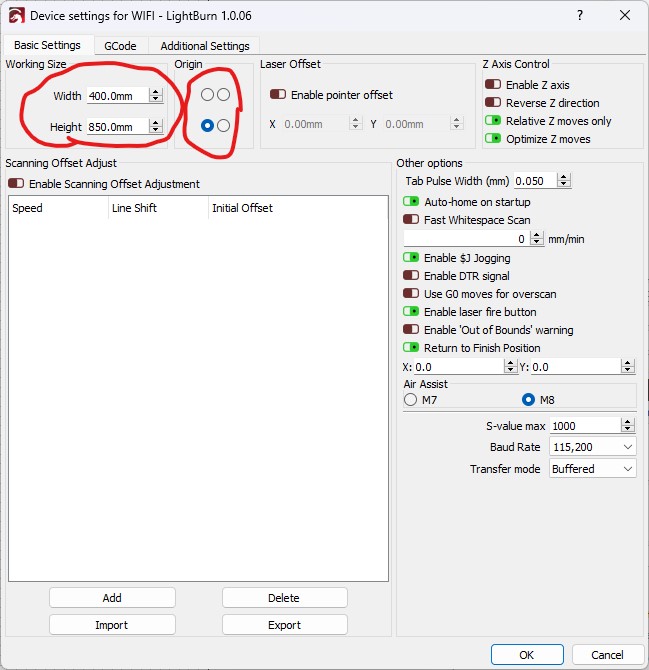Screen dimensions: 649x670
Task: Turn on Enable Scanning Offset Adjustment
Action: (x=16, y=184)
